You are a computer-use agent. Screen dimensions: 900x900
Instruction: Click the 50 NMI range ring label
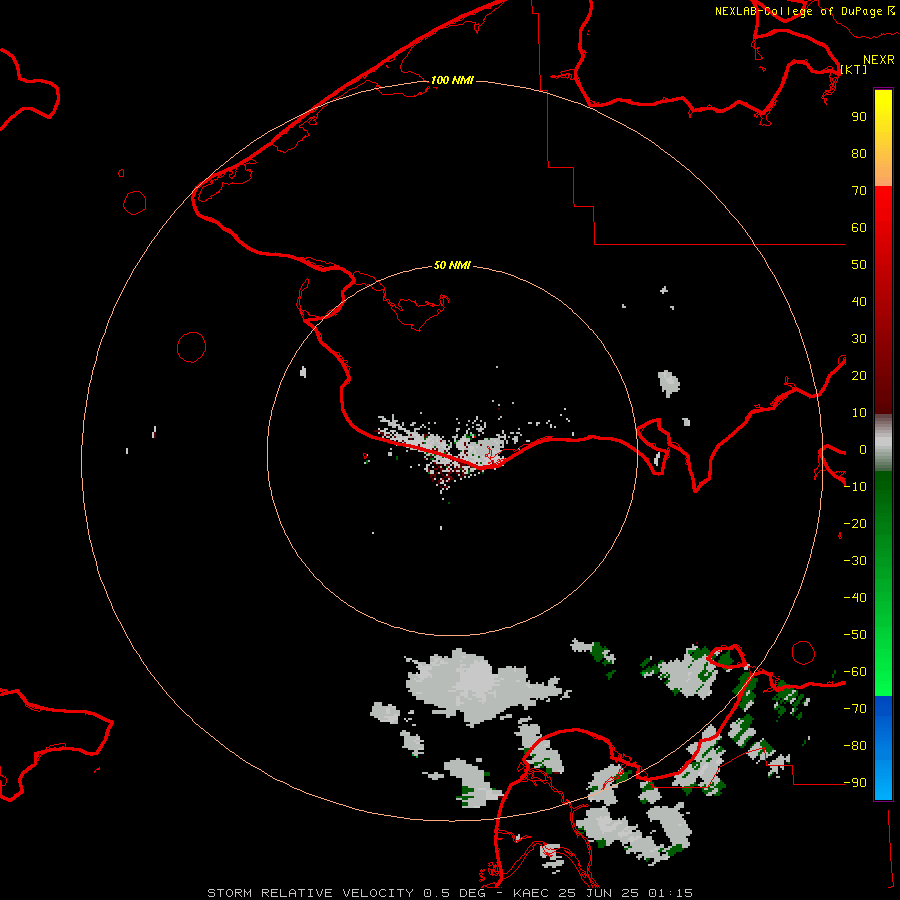452,265
